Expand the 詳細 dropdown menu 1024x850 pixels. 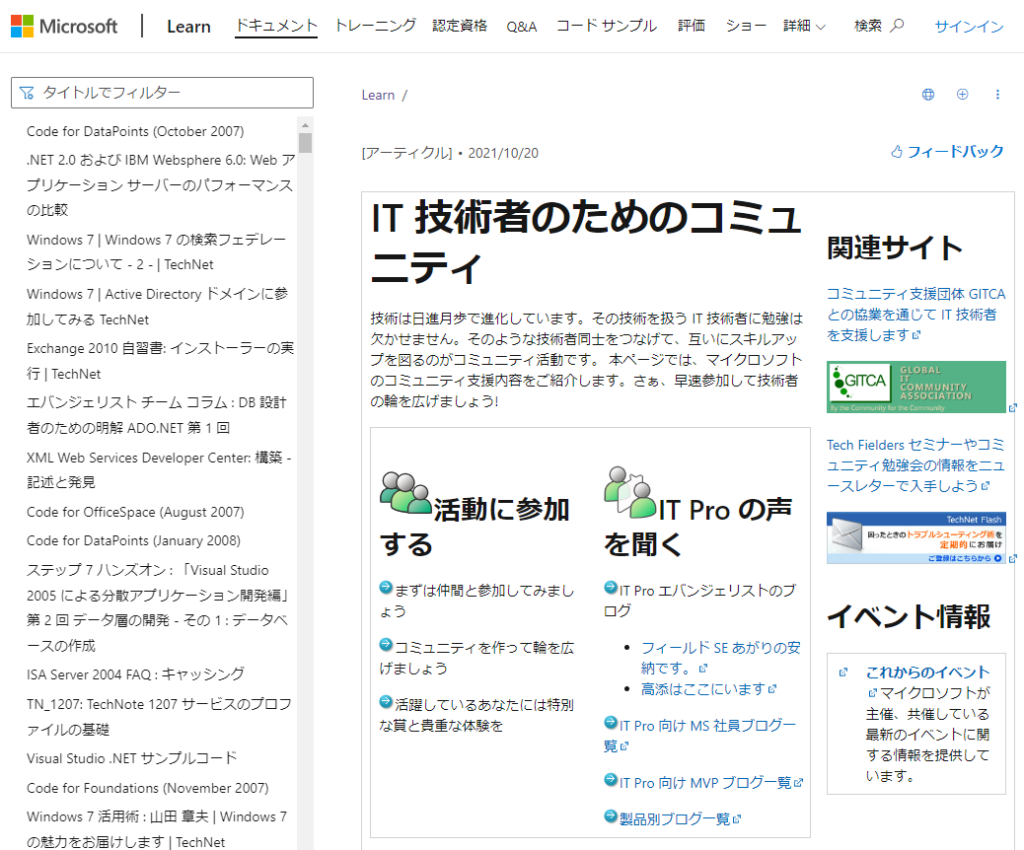804,26
